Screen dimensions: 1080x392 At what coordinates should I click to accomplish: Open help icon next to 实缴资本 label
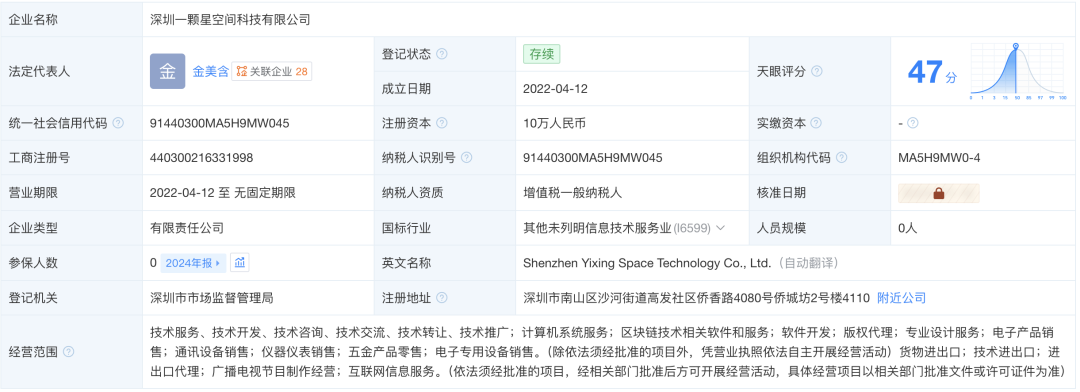coord(817,123)
